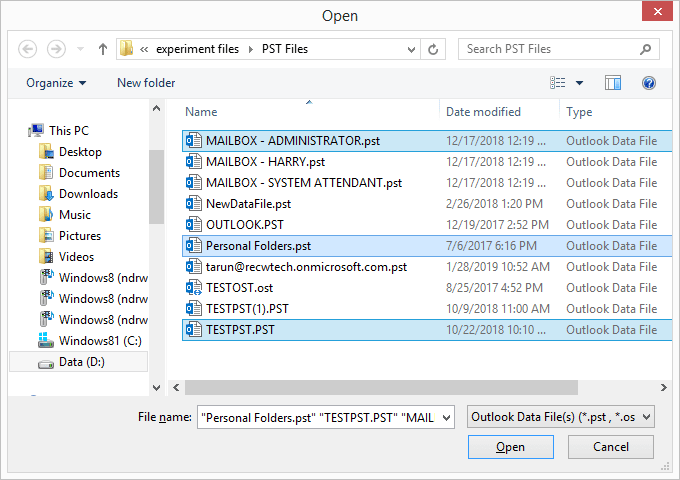Viewport: 680px width, 480px height.
Task: Refresh the PST Files folder
Action: point(433,49)
